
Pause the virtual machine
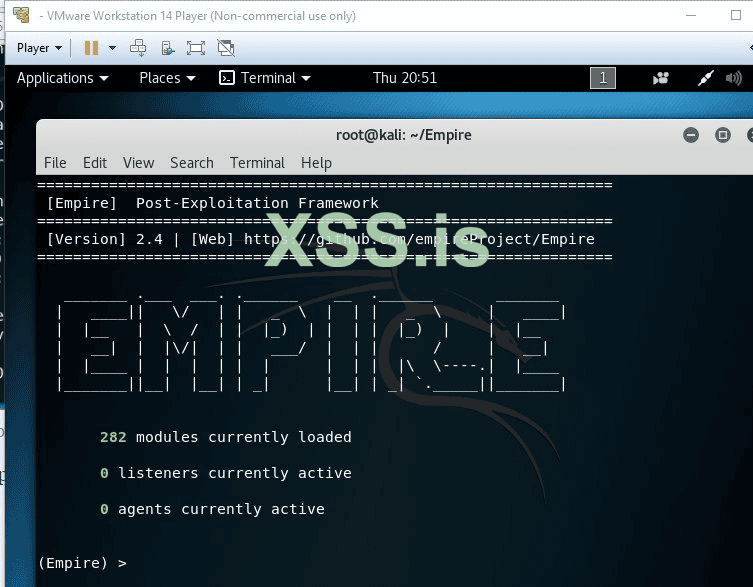[91, 48]
